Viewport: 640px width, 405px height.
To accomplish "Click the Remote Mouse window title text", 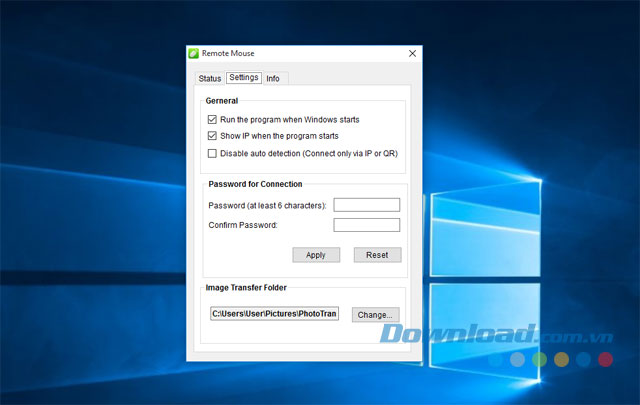I will tap(228, 53).
